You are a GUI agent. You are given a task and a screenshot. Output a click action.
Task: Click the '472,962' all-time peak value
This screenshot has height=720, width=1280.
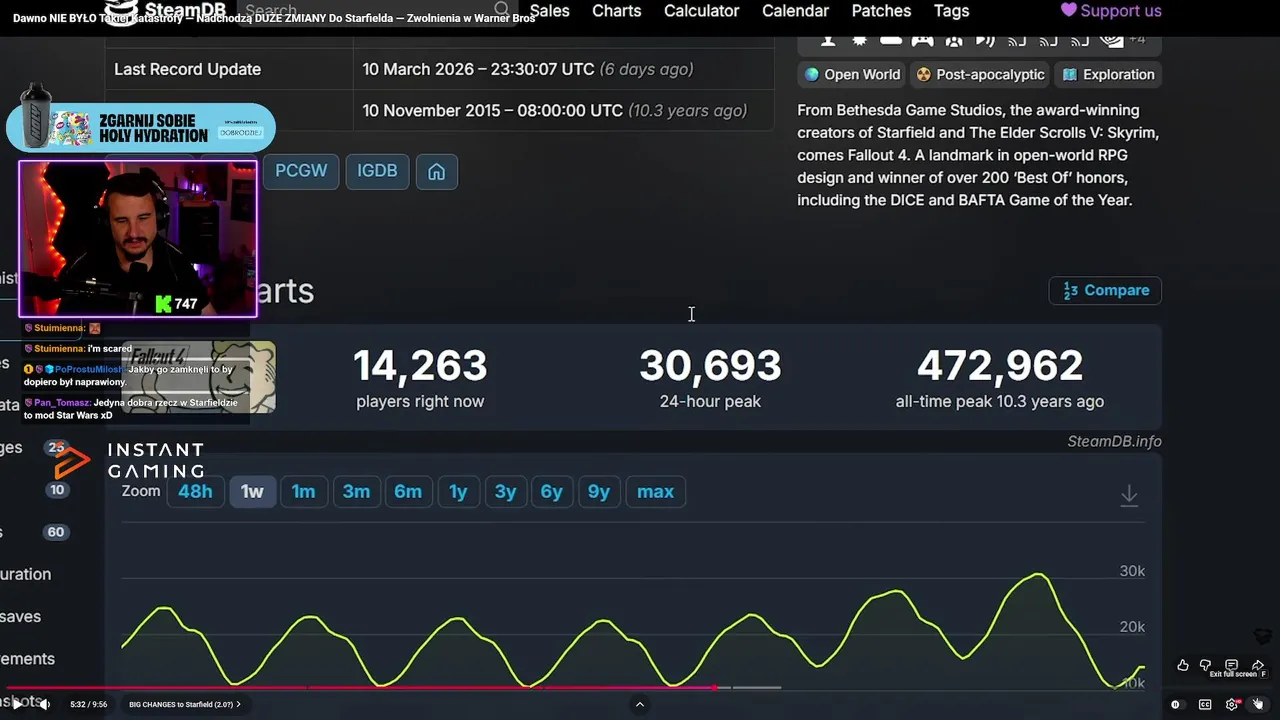tap(1000, 366)
